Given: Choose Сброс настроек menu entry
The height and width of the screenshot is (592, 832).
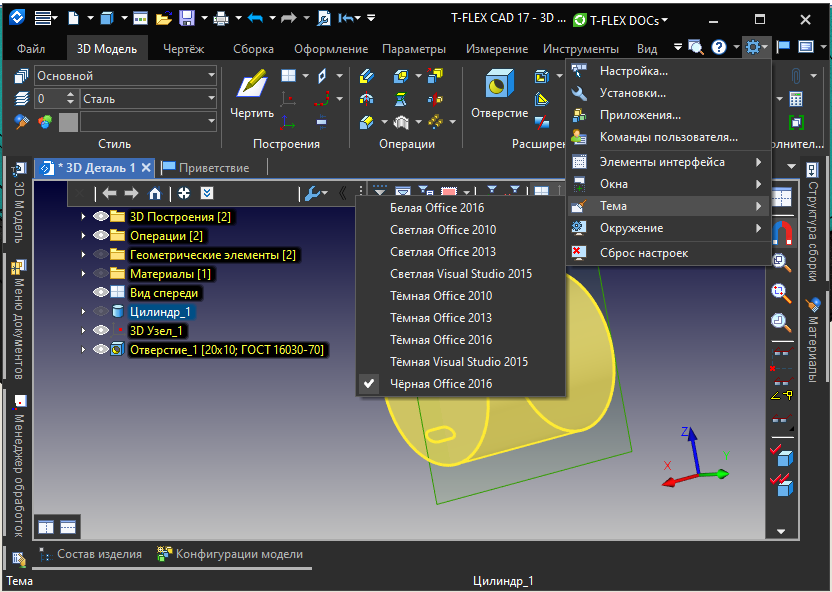Looking at the screenshot, I should (669, 253).
